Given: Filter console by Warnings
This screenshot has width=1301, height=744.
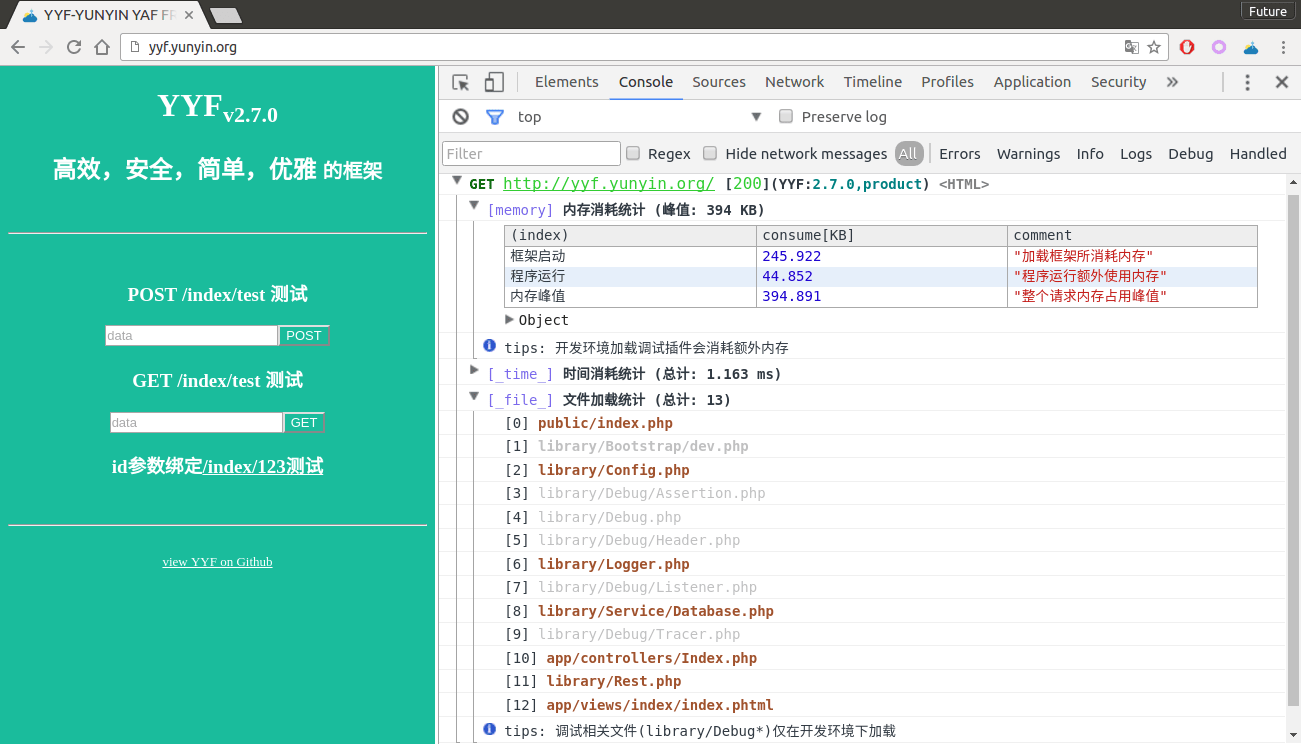Looking at the screenshot, I should click(1028, 153).
